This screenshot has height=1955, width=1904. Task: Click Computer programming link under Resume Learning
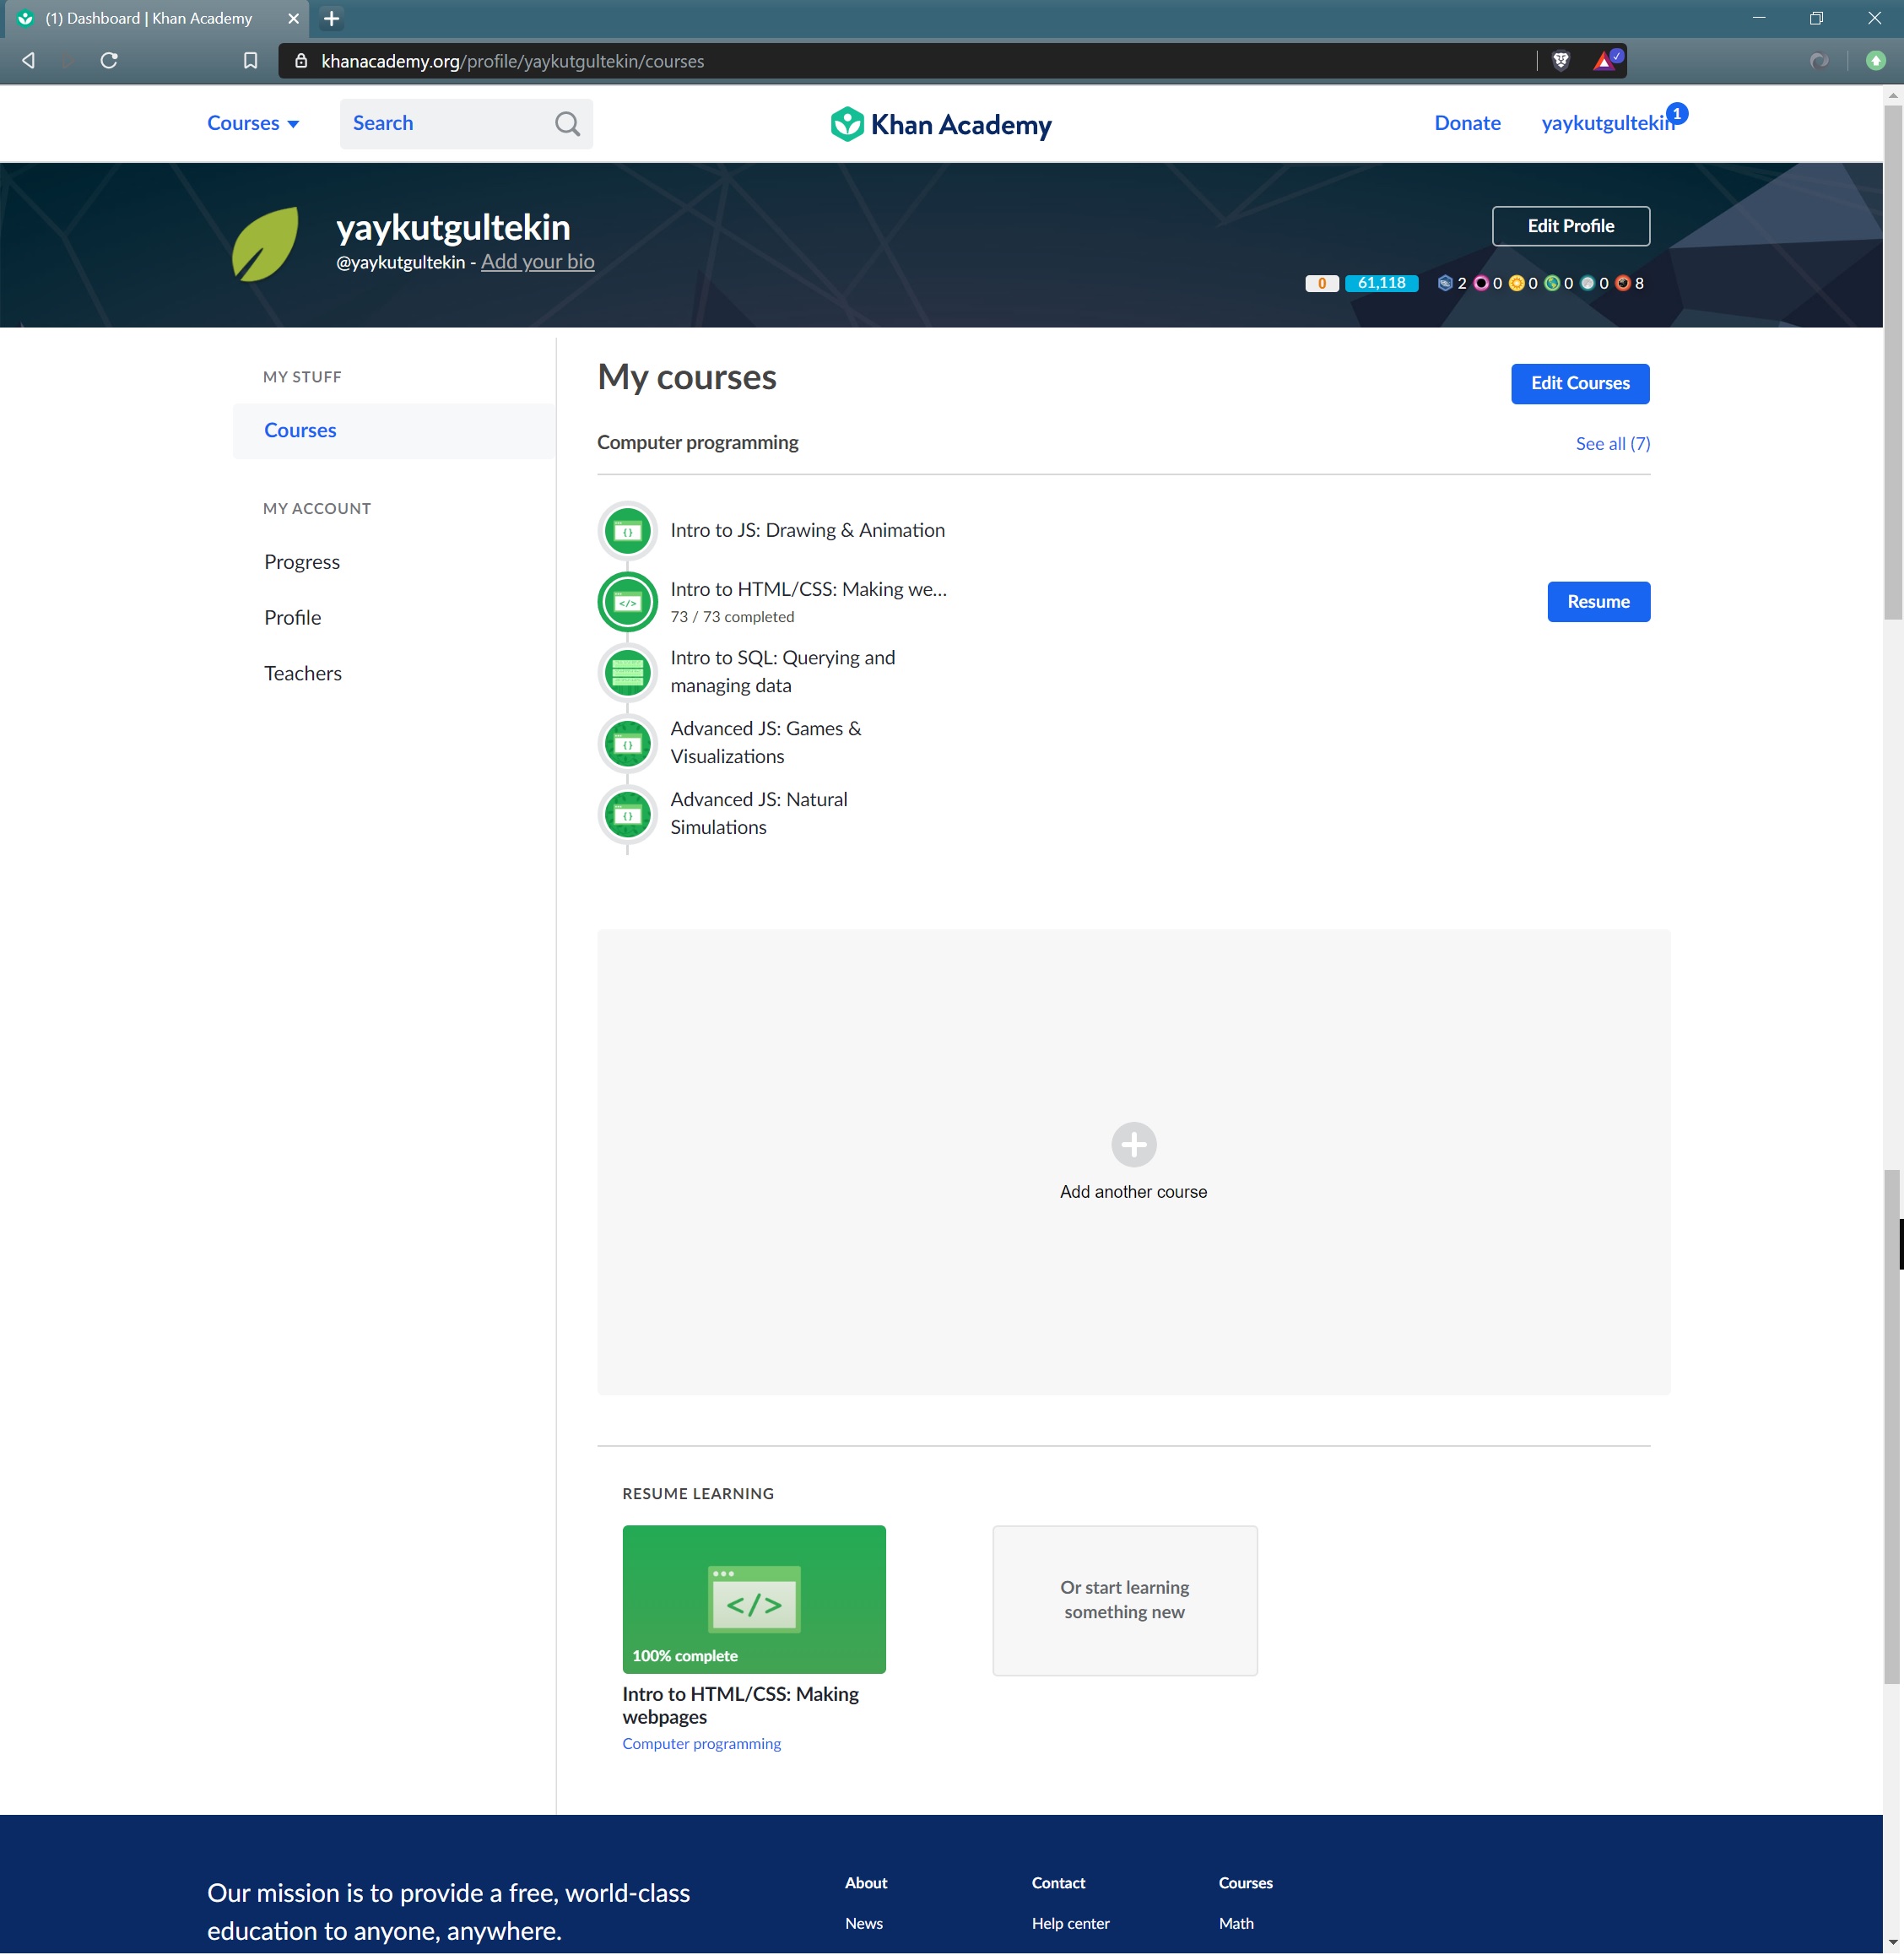tap(701, 1744)
